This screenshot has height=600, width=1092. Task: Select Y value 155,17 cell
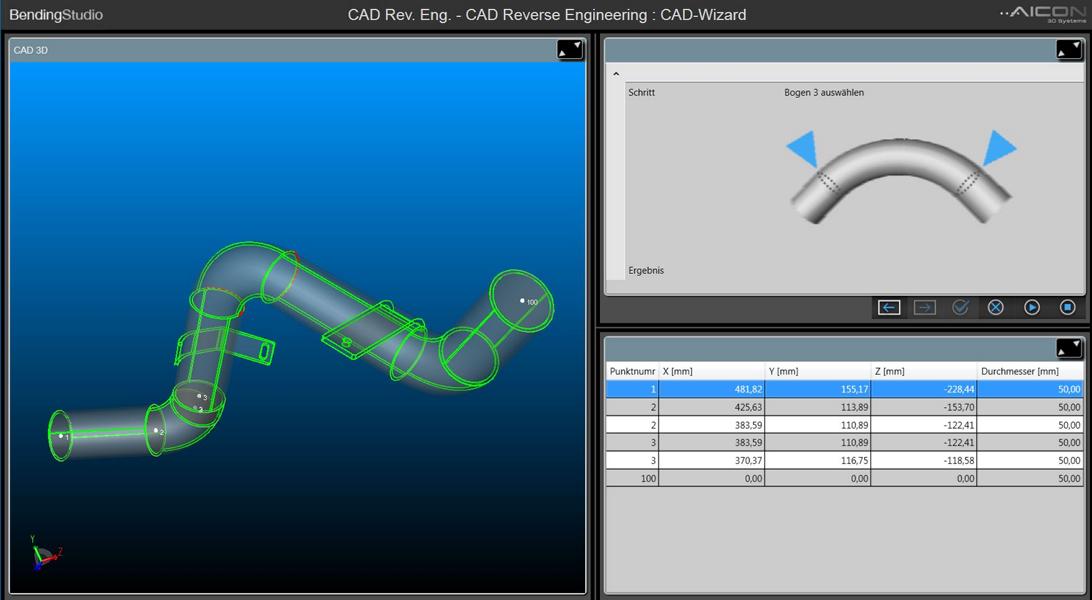818,389
